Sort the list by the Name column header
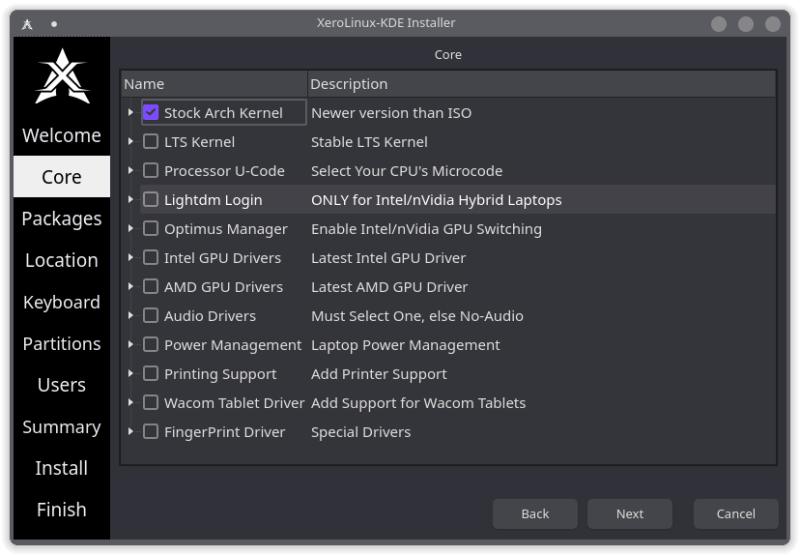 click(213, 84)
